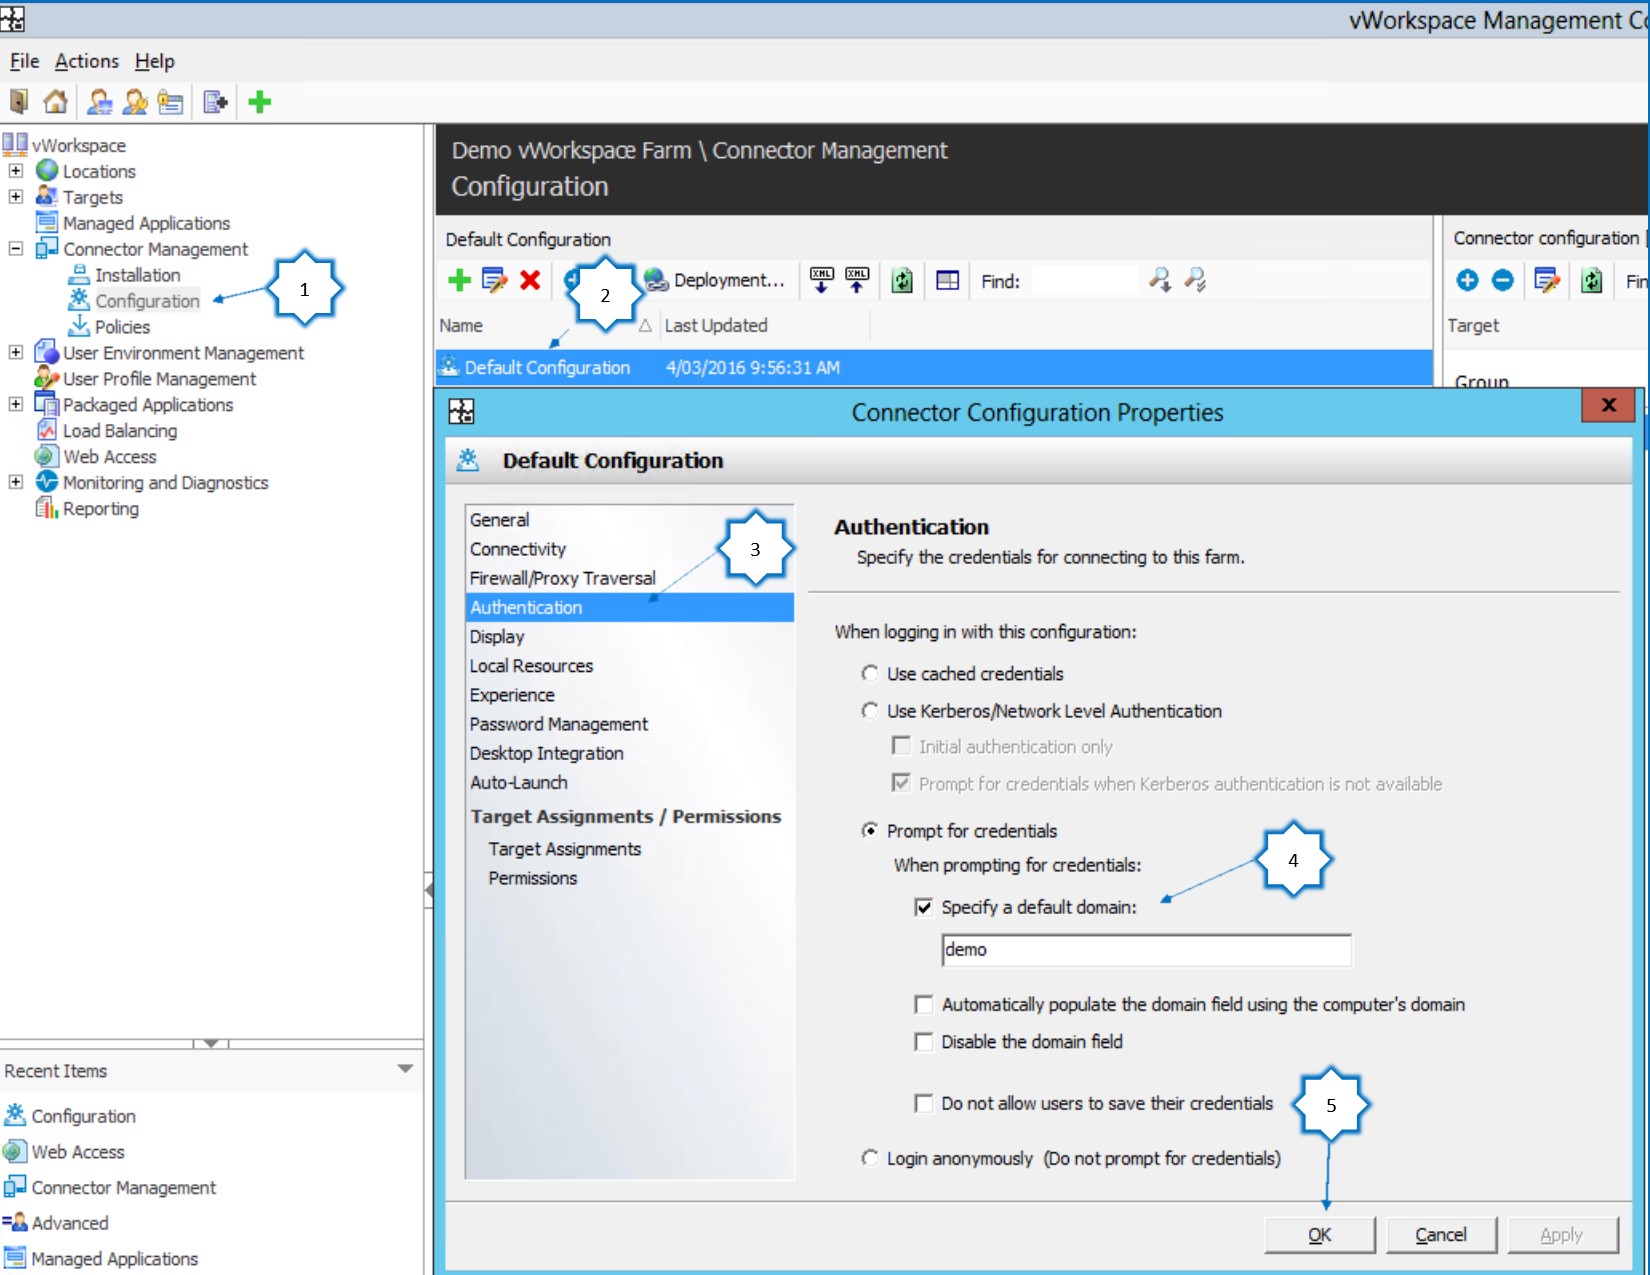Check Do not allow users to save credentials
The height and width of the screenshot is (1275, 1650).
(923, 1103)
